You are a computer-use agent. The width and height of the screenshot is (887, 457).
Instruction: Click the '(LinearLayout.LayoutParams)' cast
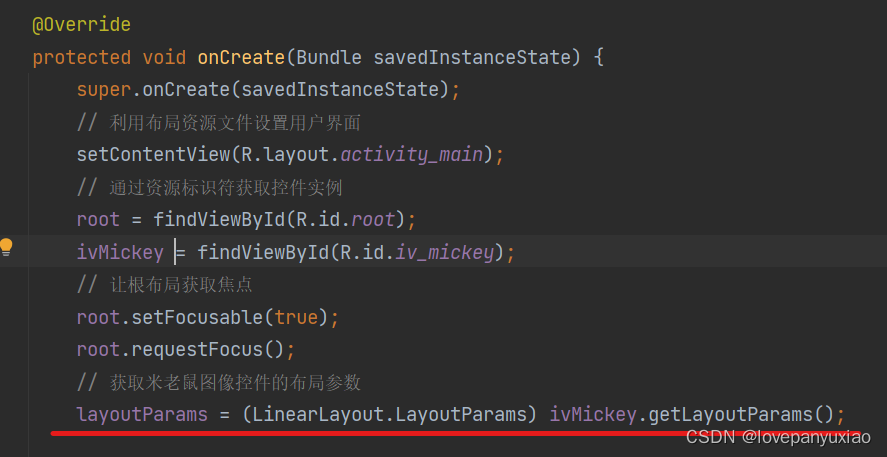(x=389, y=415)
